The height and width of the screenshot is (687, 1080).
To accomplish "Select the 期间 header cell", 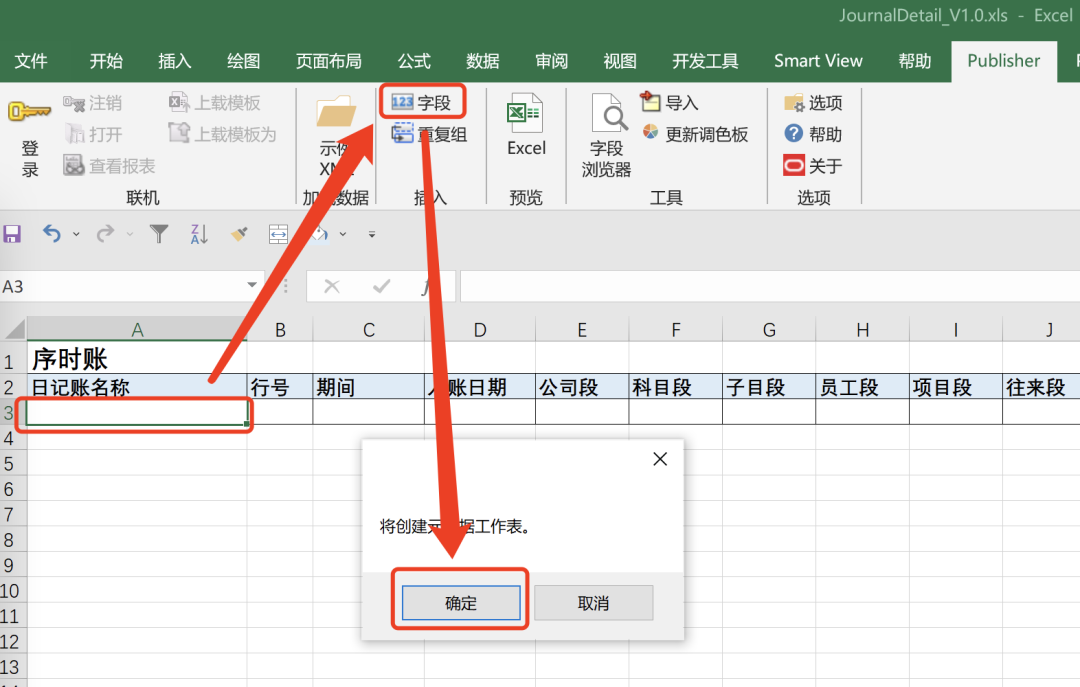I will (x=368, y=387).
